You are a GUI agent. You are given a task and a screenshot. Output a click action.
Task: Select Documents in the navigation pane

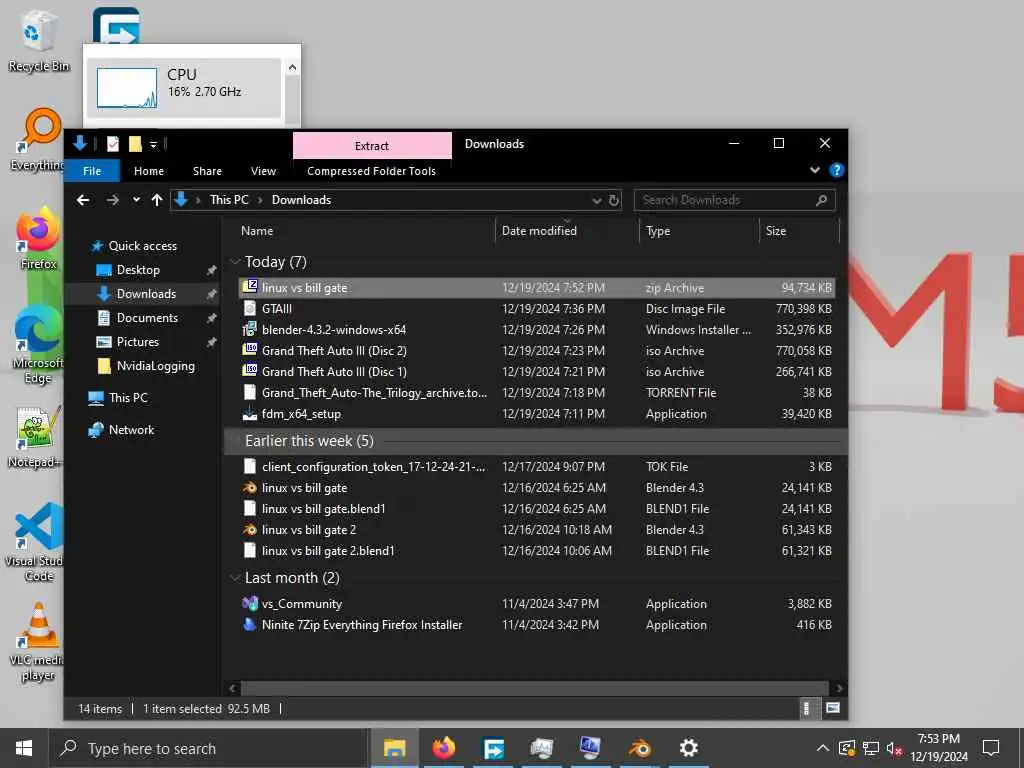click(x=147, y=318)
